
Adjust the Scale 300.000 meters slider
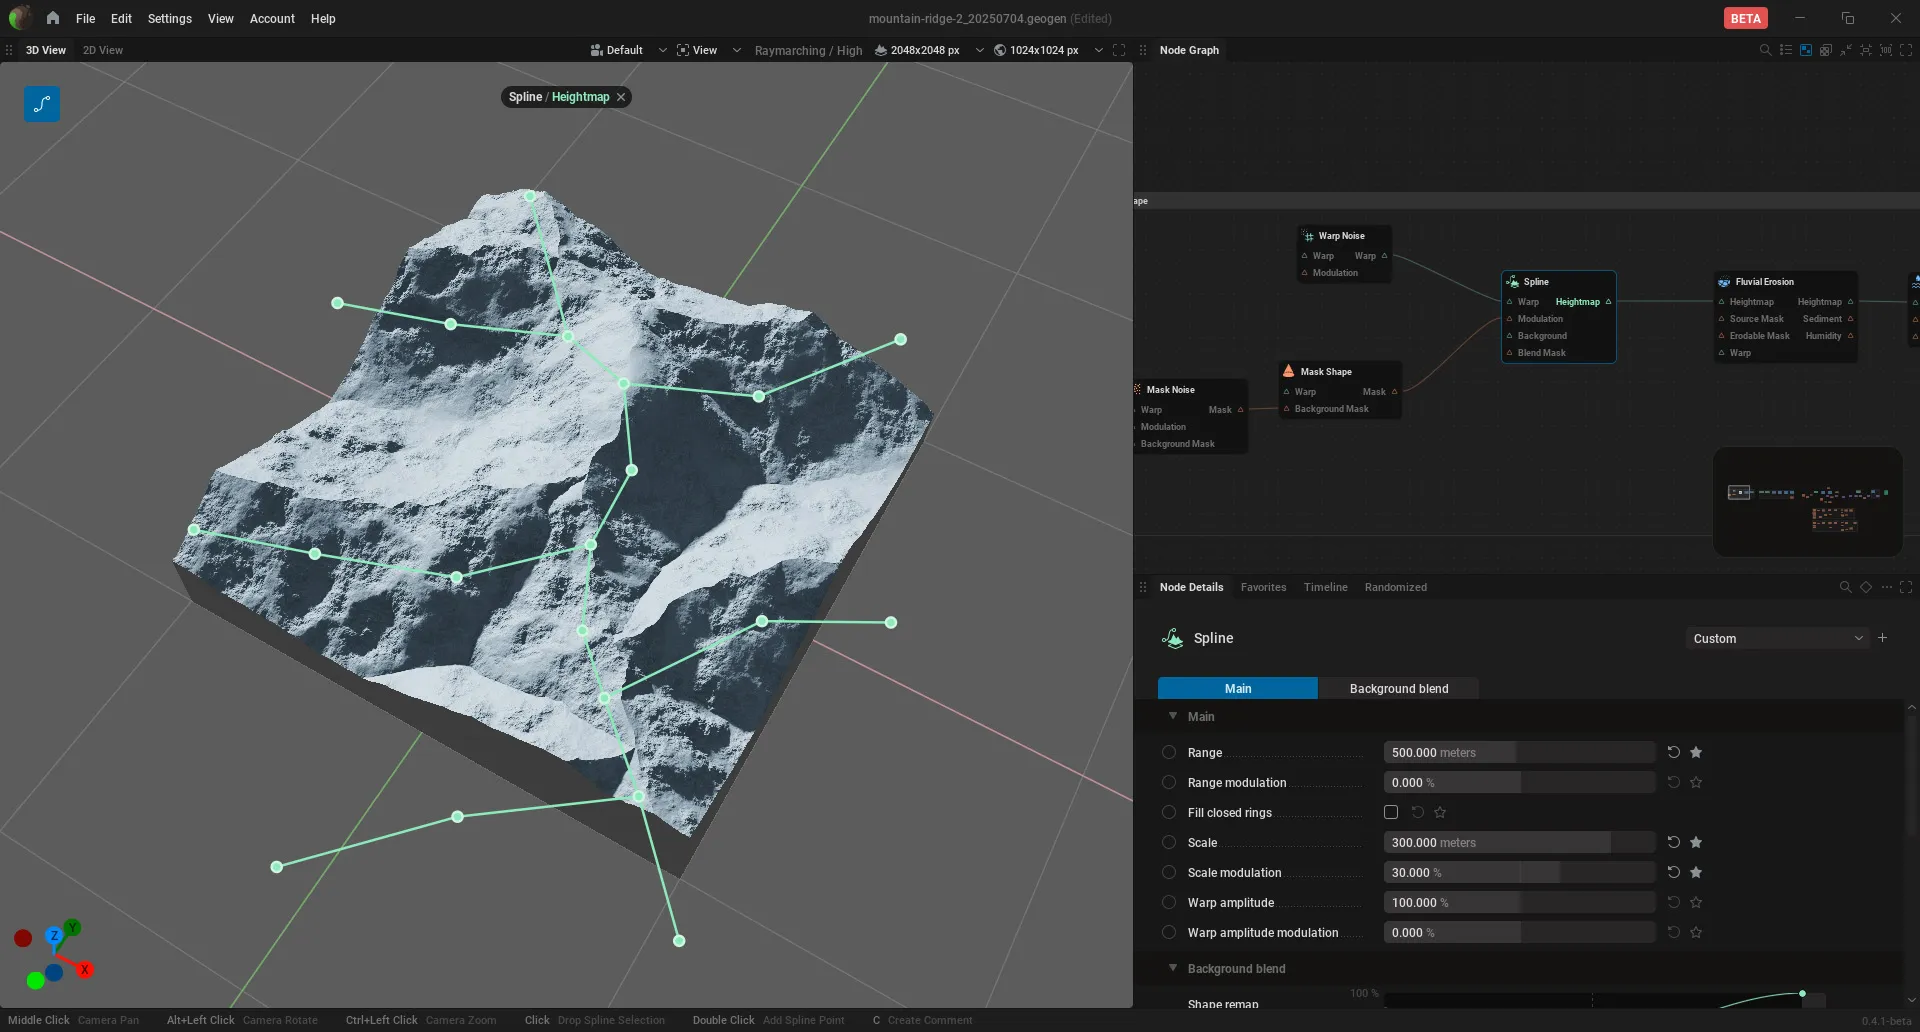(1519, 842)
